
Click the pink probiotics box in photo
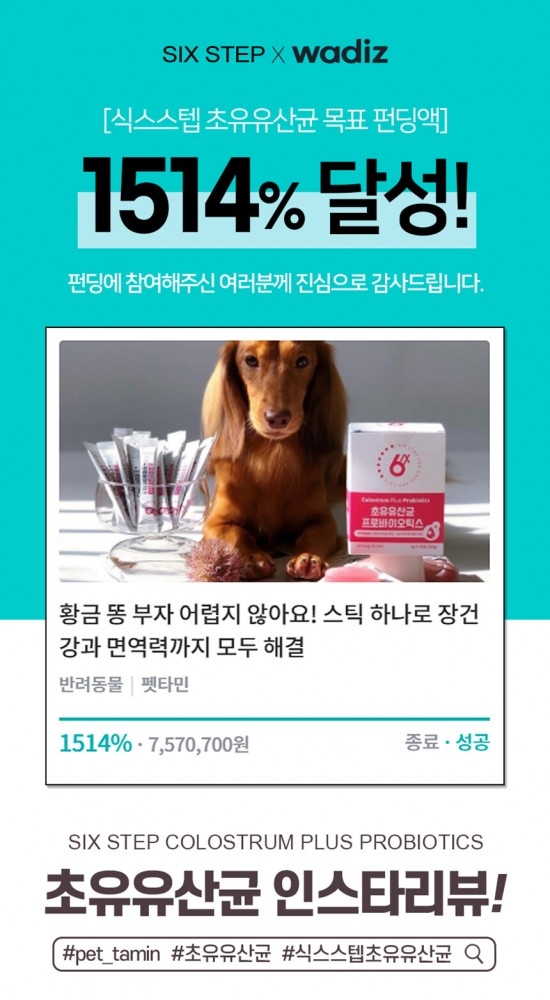pos(396,489)
